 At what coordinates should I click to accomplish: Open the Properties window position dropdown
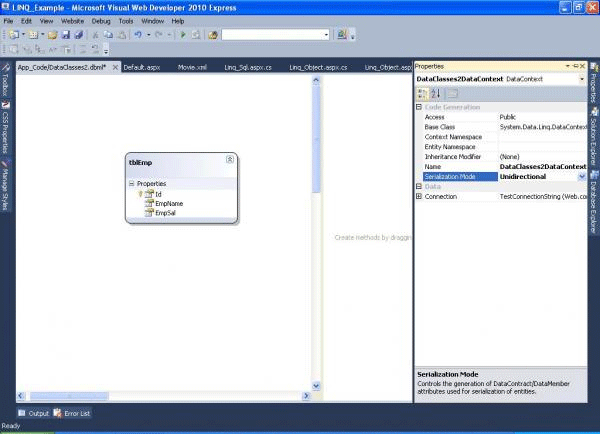[x=567, y=66]
